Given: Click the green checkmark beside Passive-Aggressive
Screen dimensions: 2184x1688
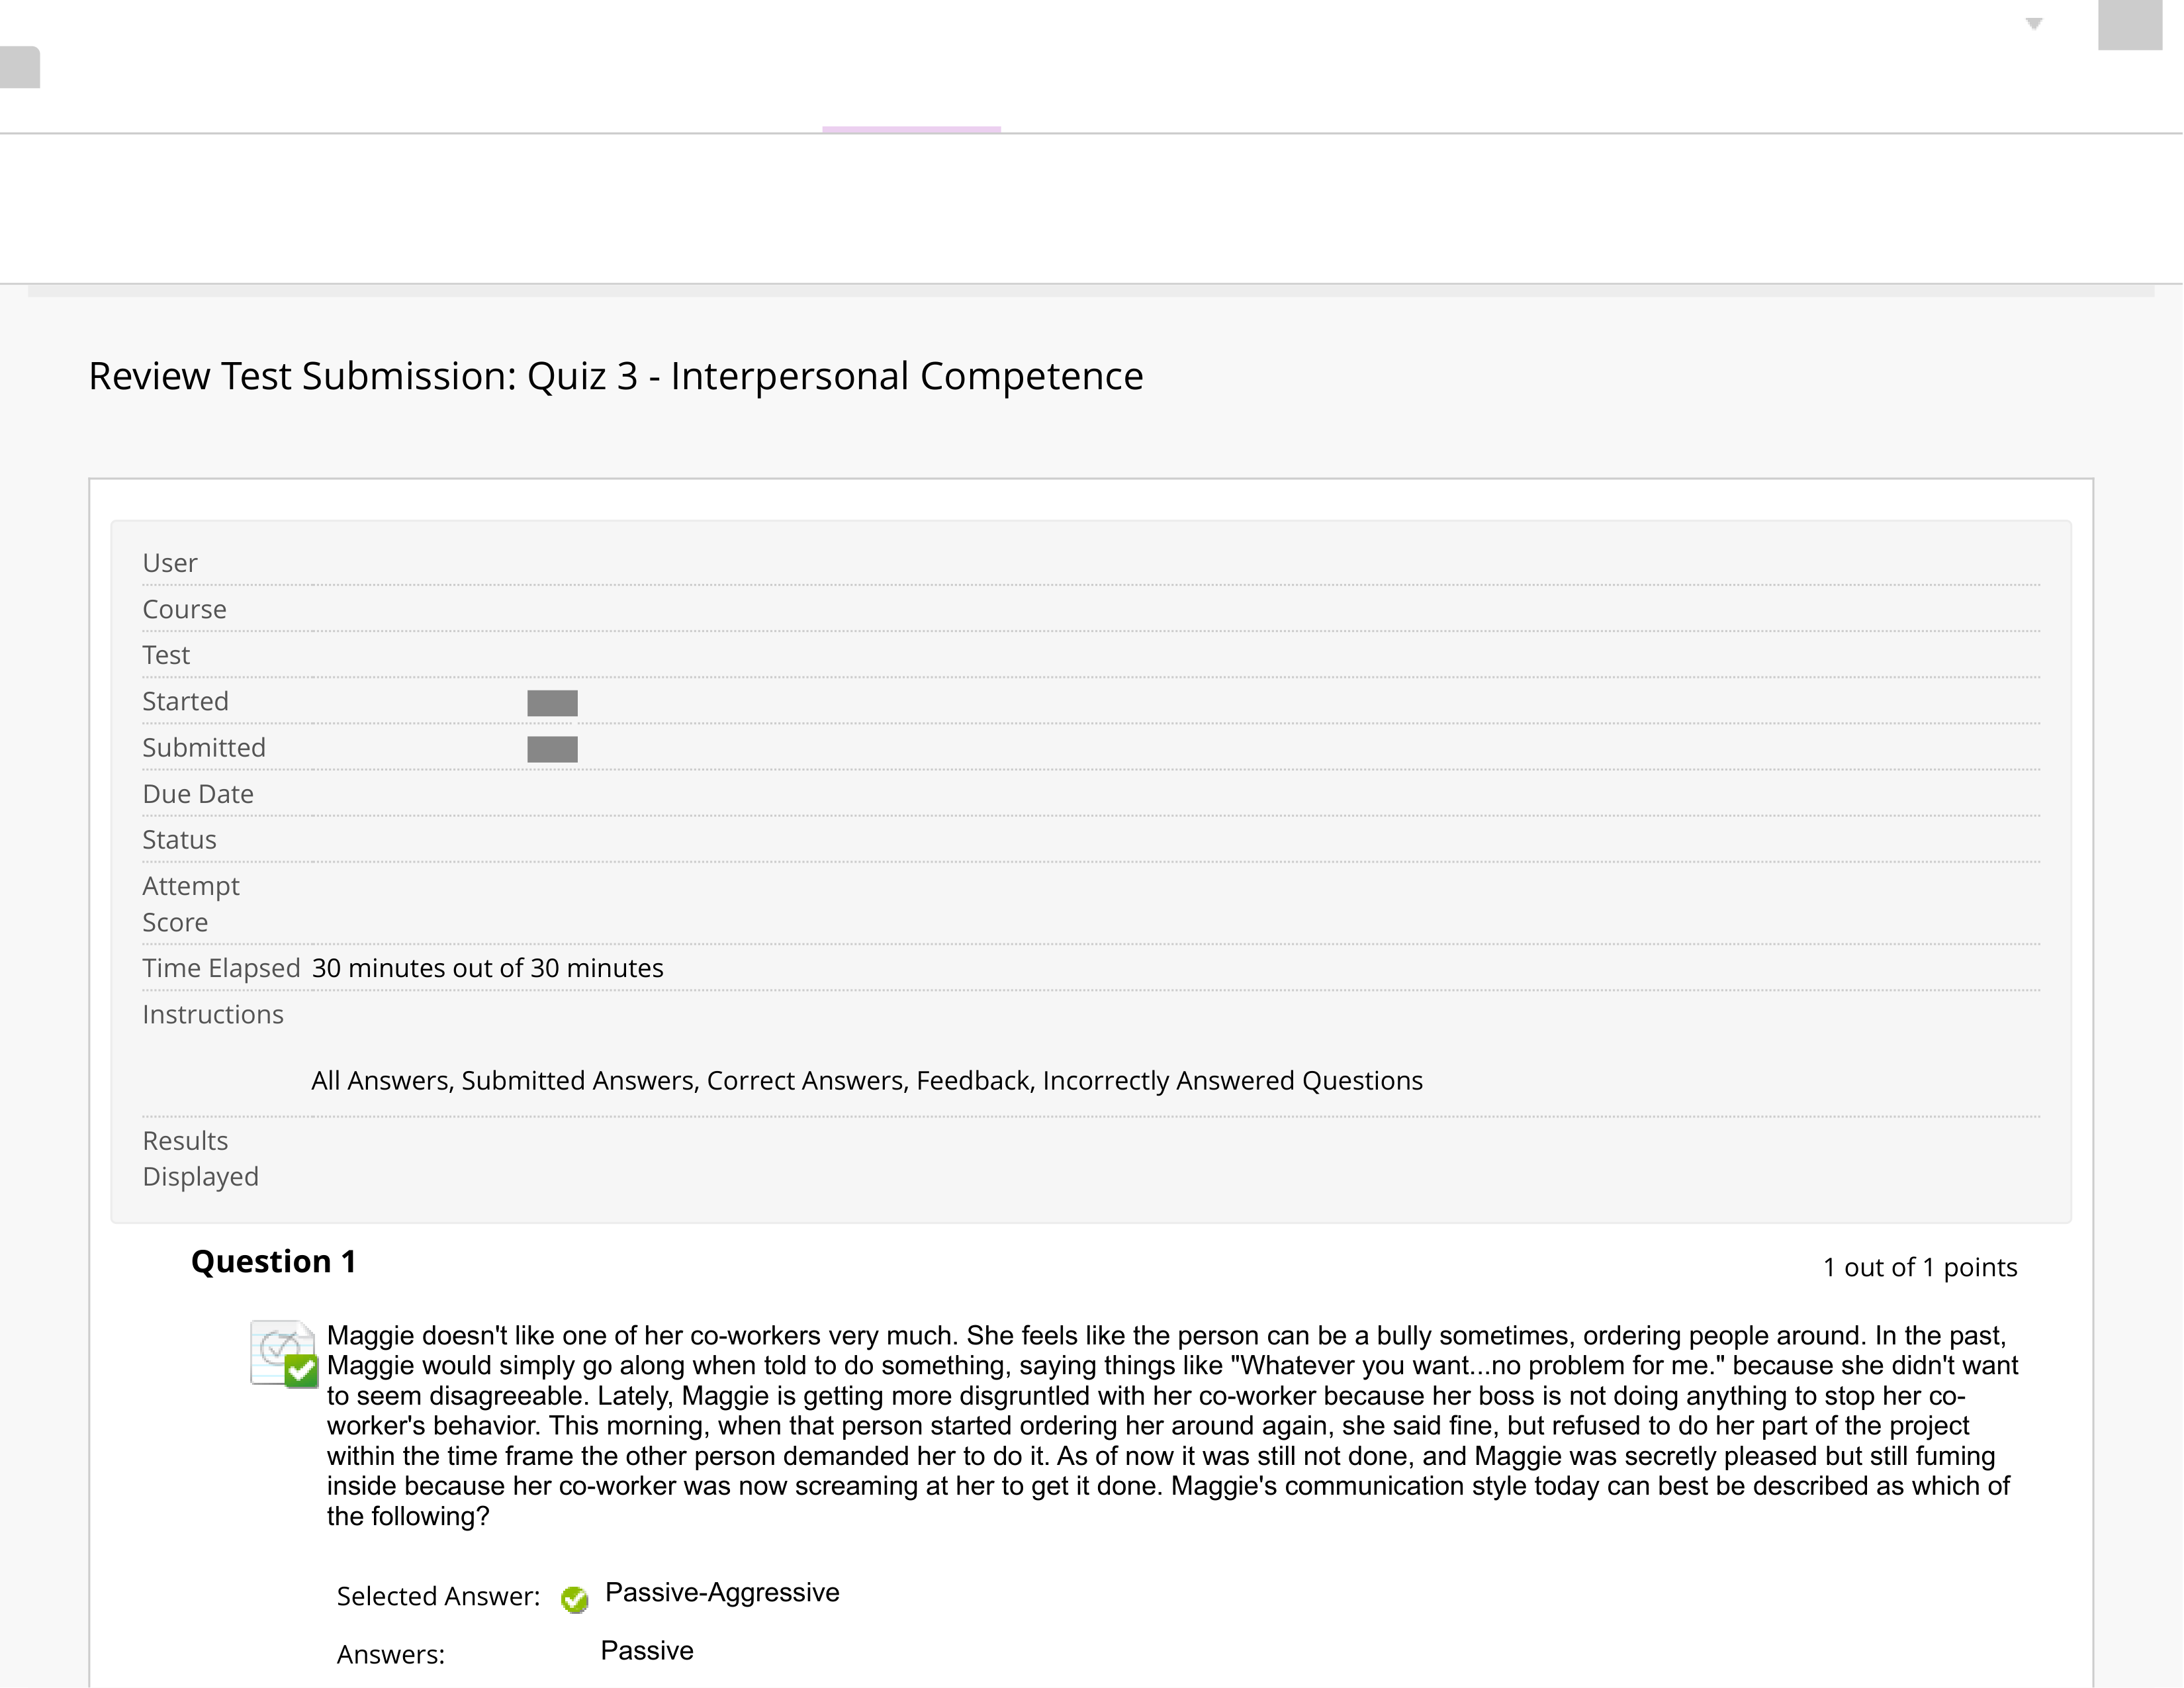Looking at the screenshot, I should (575, 1600).
